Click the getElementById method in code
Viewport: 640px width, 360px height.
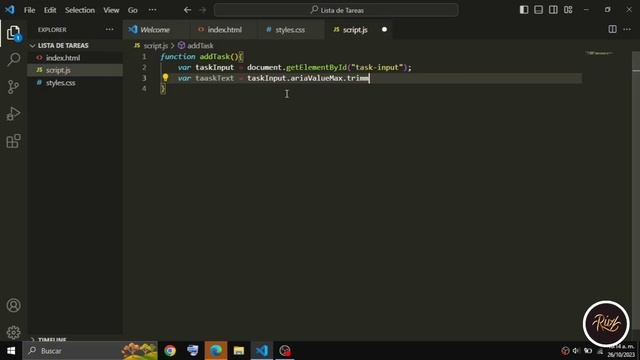[316, 67]
